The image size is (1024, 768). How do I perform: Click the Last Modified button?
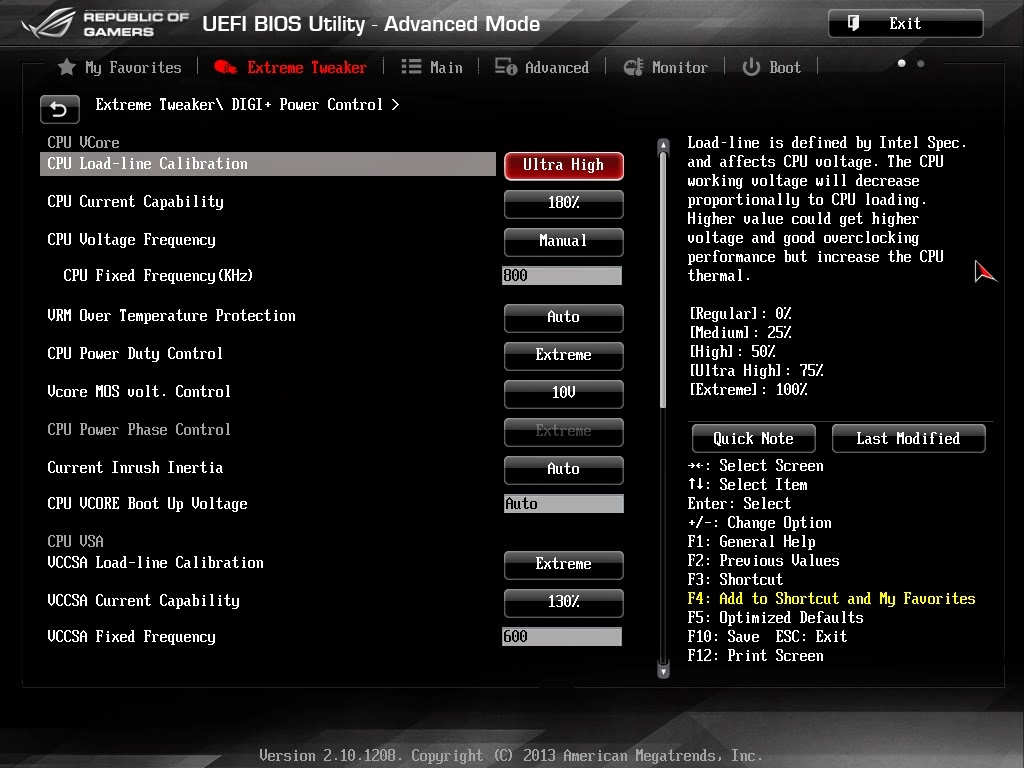(x=908, y=438)
